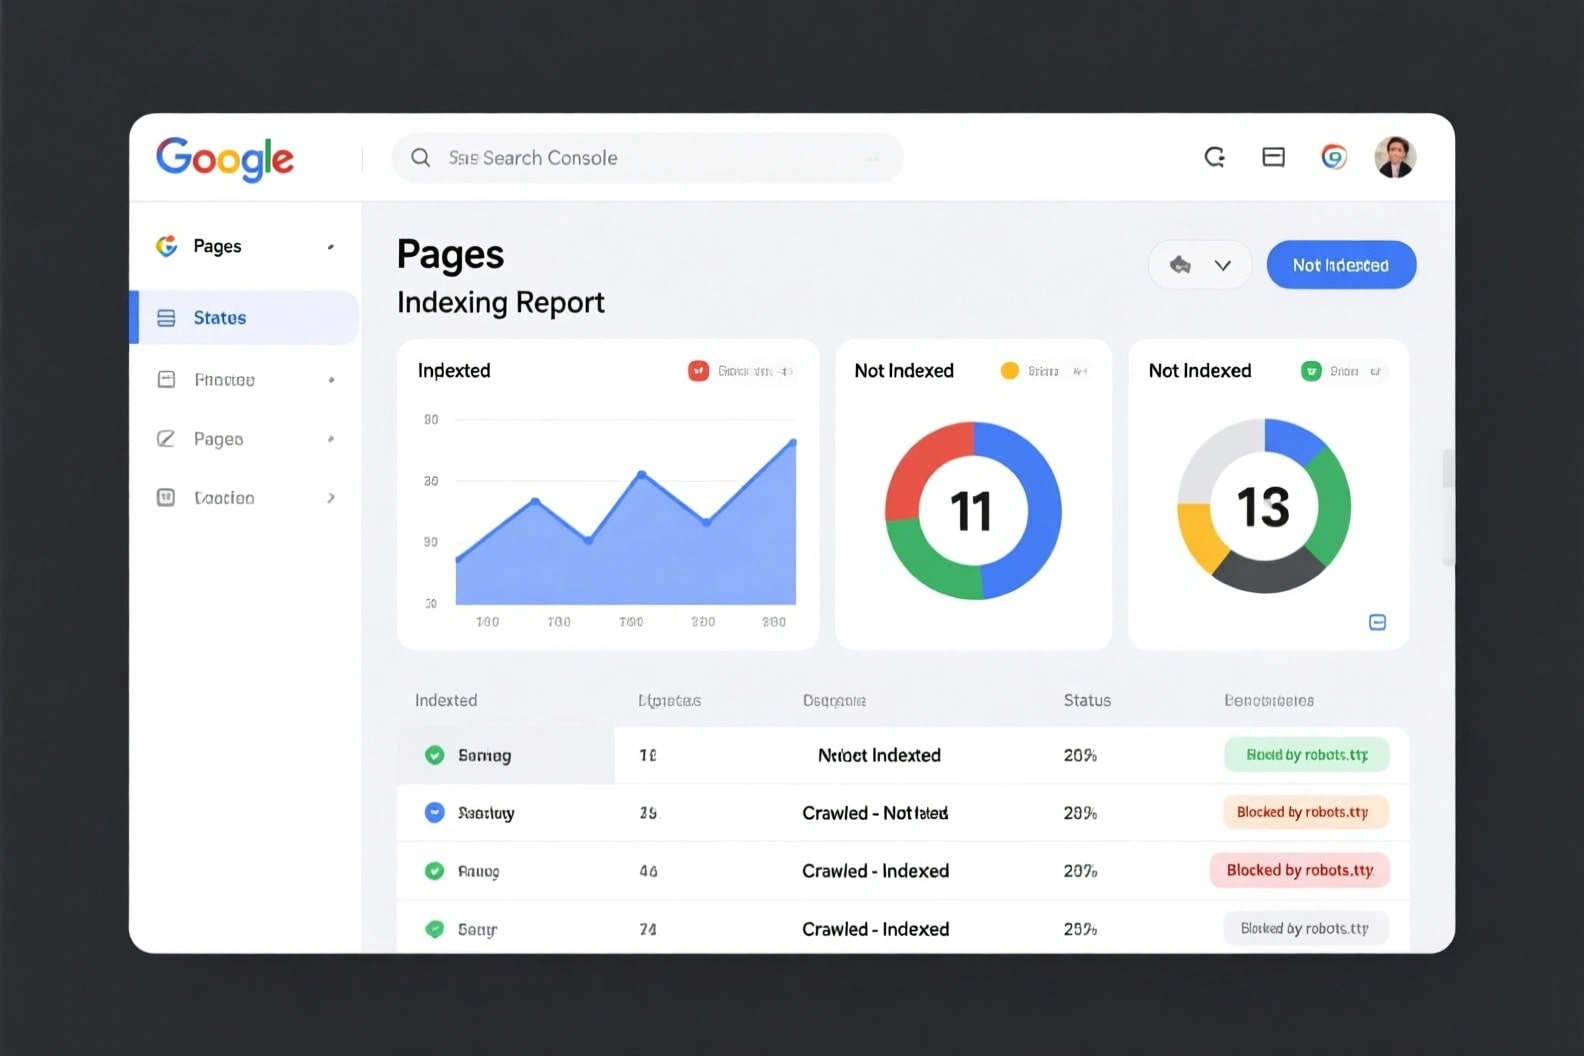Click the red Blocked by robots tag

[1300, 870]
